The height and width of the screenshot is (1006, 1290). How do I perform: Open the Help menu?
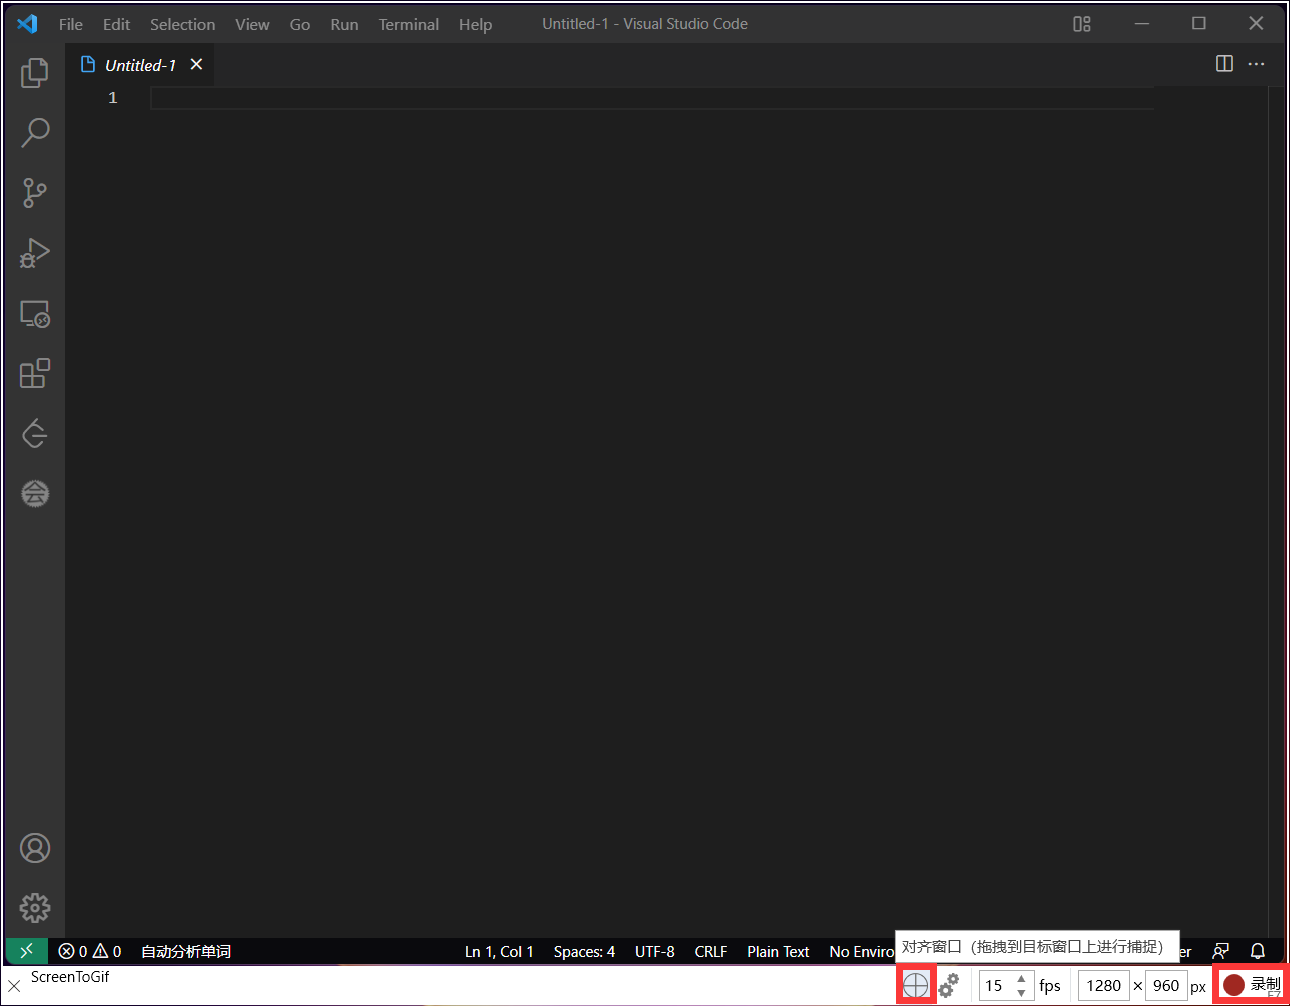coord(475,24)
